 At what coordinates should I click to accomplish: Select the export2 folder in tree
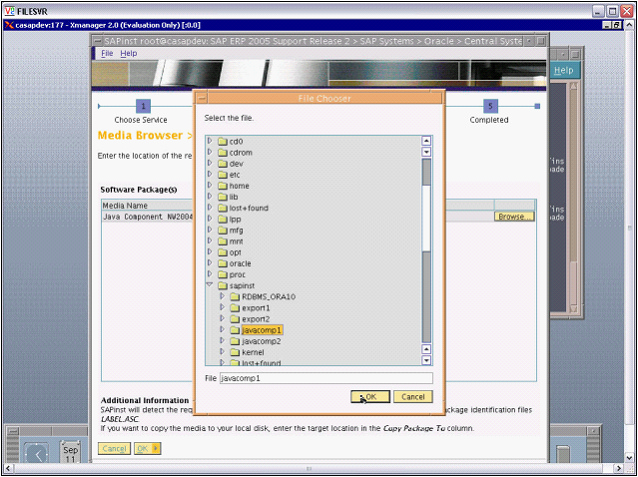(255, 318)
